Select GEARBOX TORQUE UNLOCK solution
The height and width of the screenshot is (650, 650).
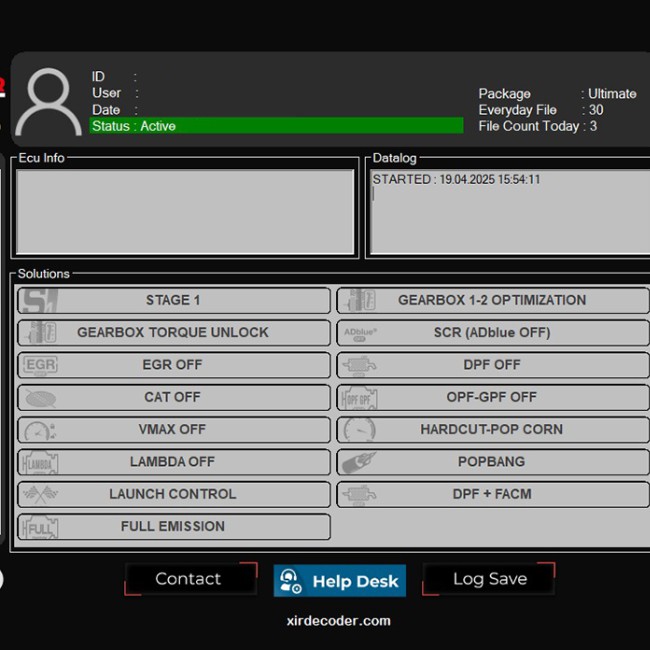[x=174, y=332]
